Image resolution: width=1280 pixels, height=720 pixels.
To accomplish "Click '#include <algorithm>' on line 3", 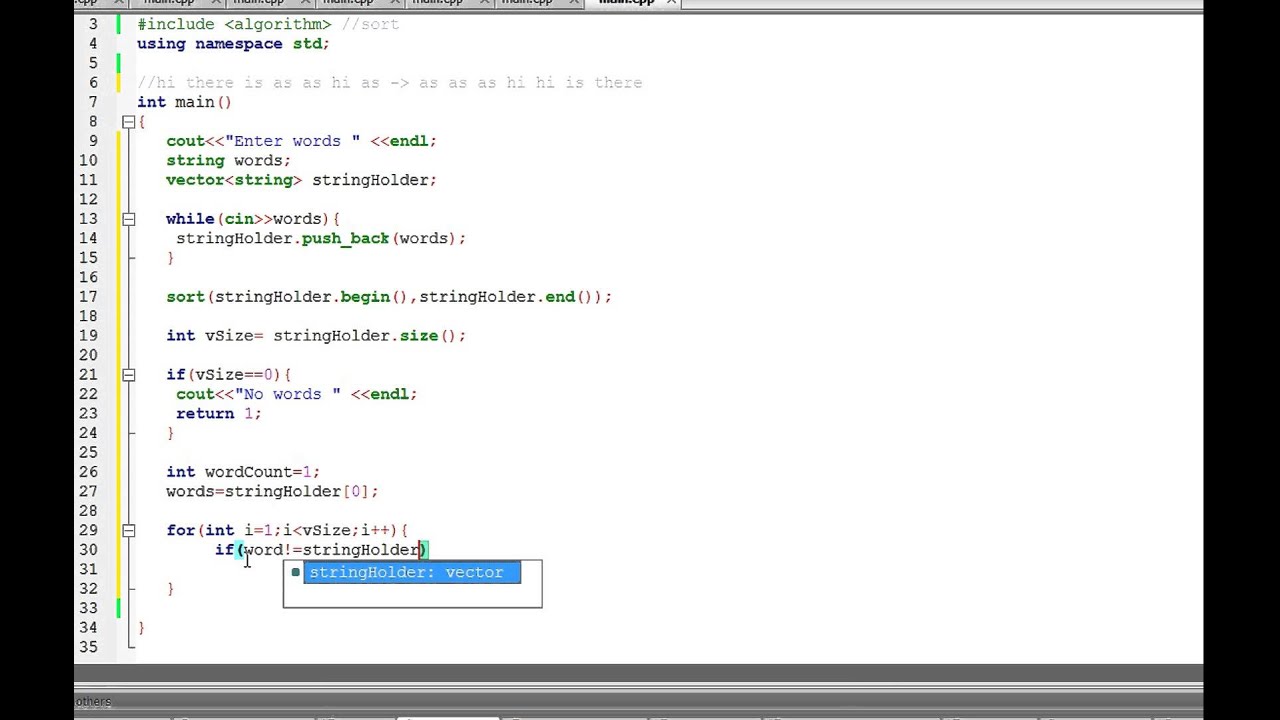I will pyautogui.click(x=234, y=24).
